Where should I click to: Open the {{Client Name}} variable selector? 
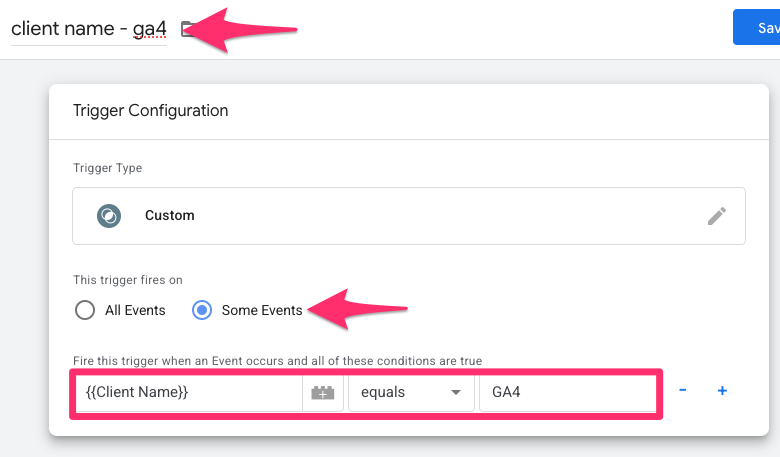point(189,392)
